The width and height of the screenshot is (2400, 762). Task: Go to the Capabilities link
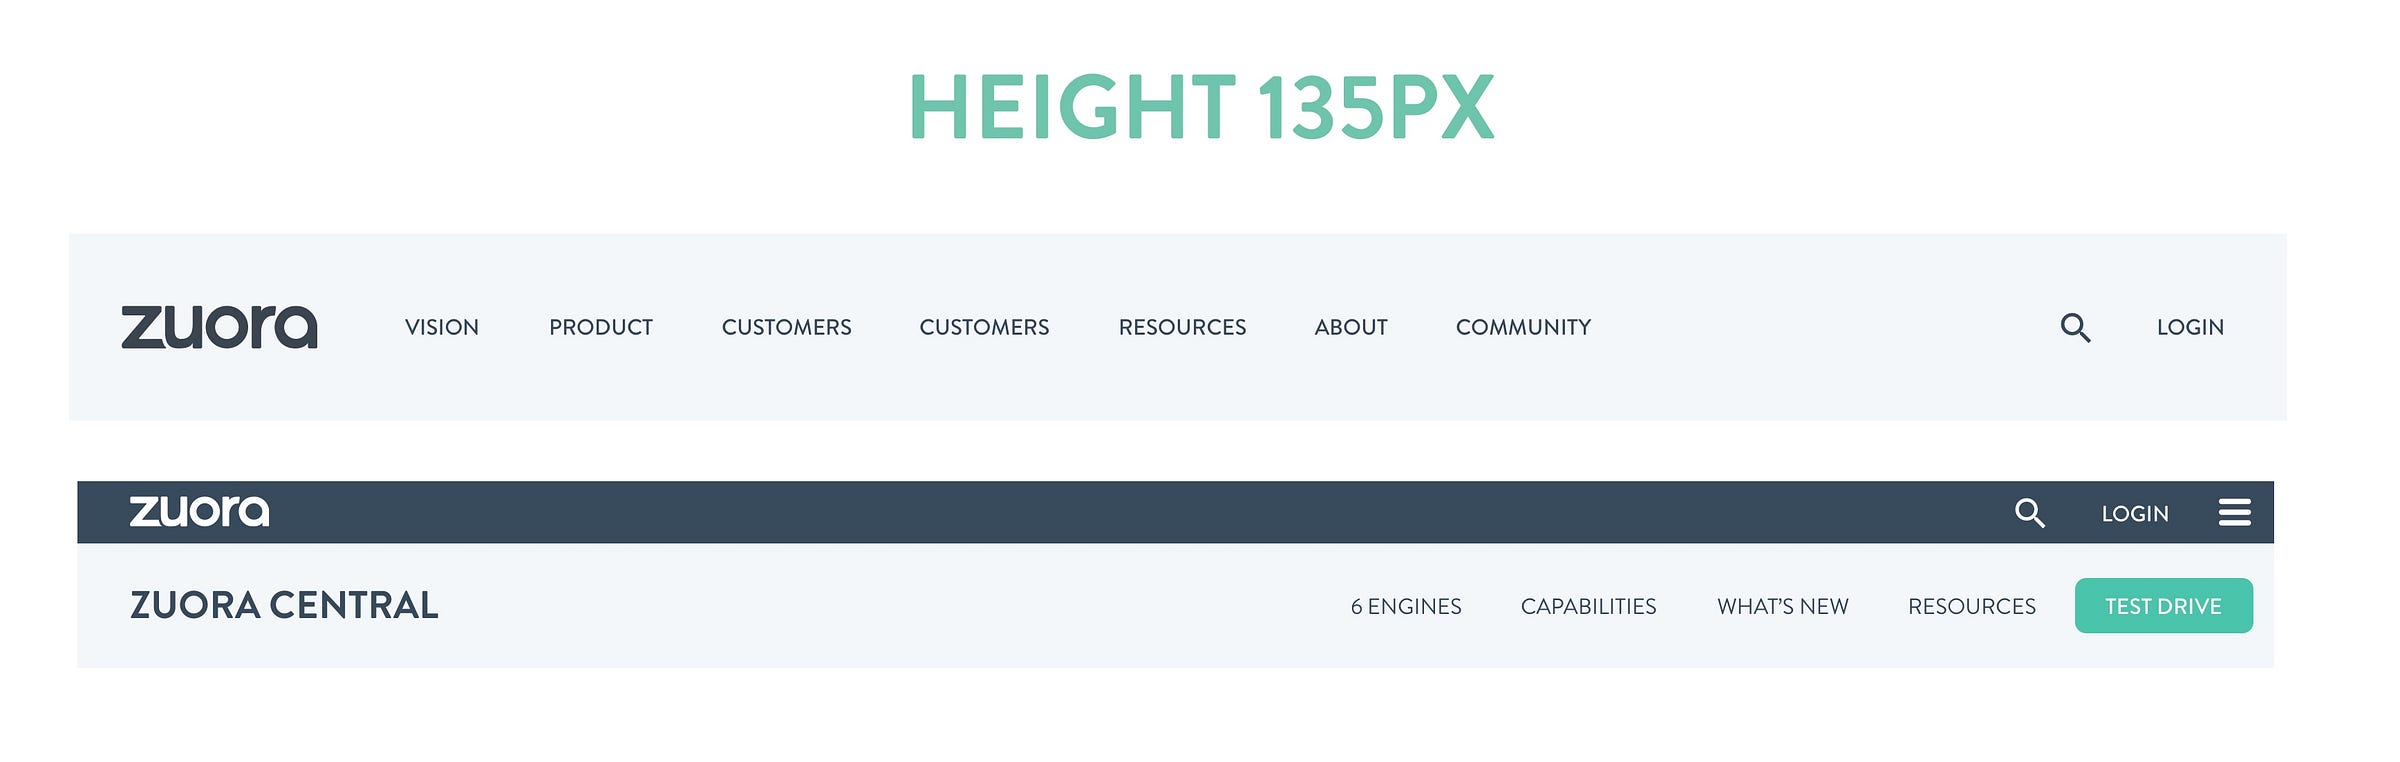(1588, 606)
